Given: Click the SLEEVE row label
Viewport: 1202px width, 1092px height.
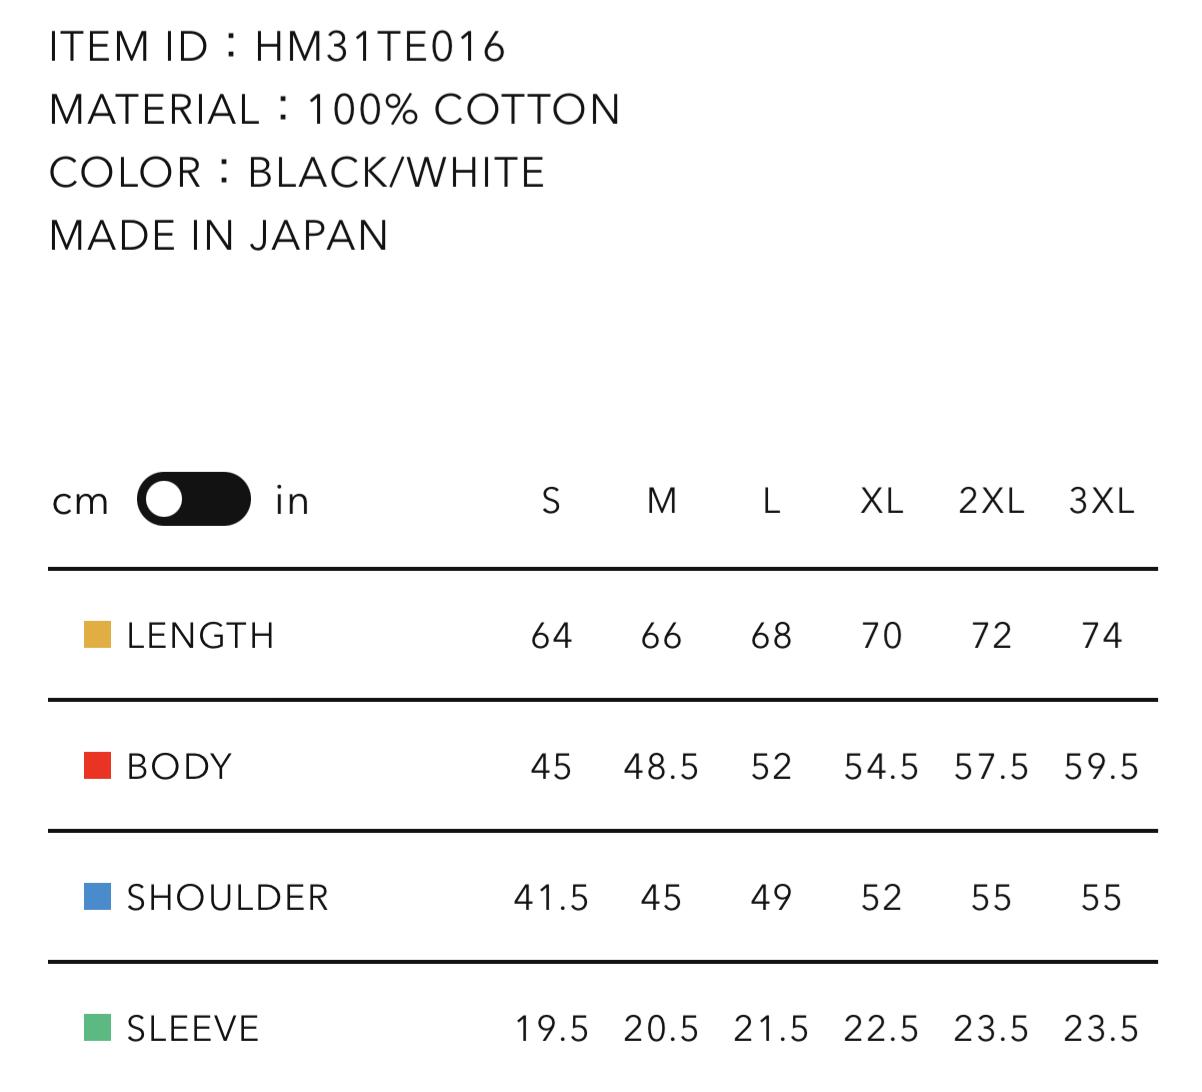Looking at the screenshot, I should click(190, 1029).
